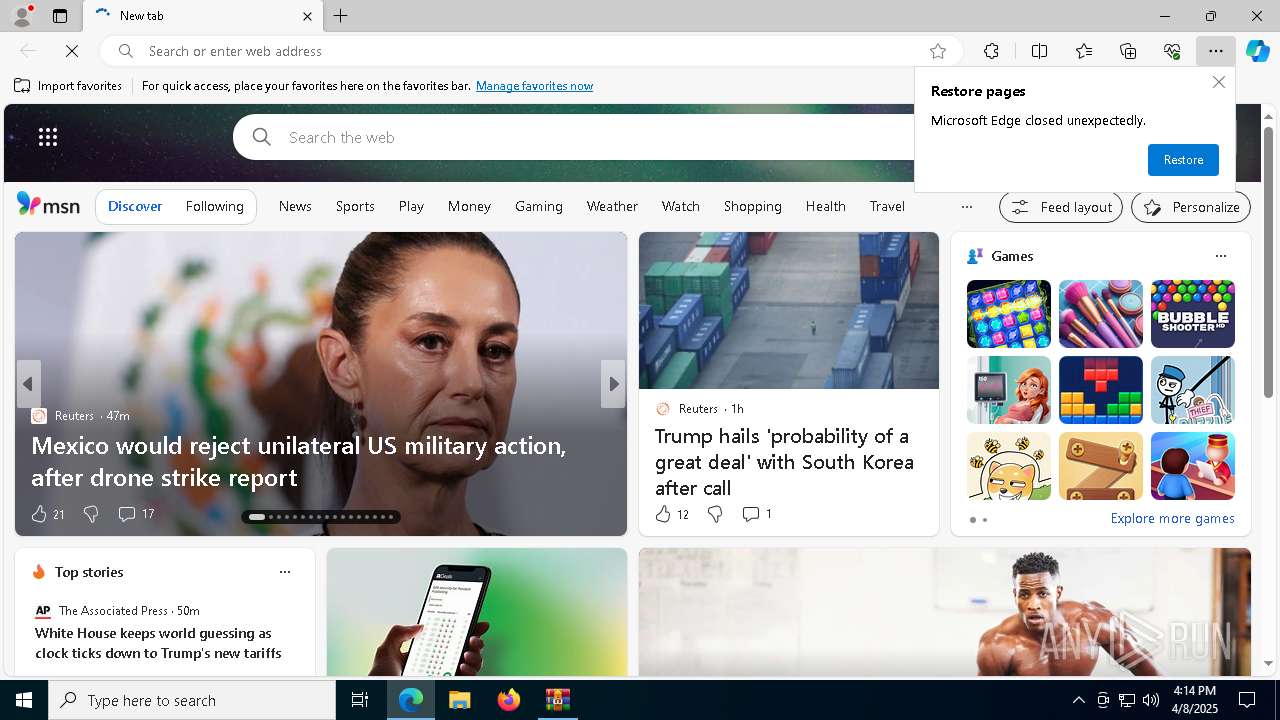This screenshot has width=1280, height=720.
Task: Open File Explorer from taskbar
Action: 460,700
